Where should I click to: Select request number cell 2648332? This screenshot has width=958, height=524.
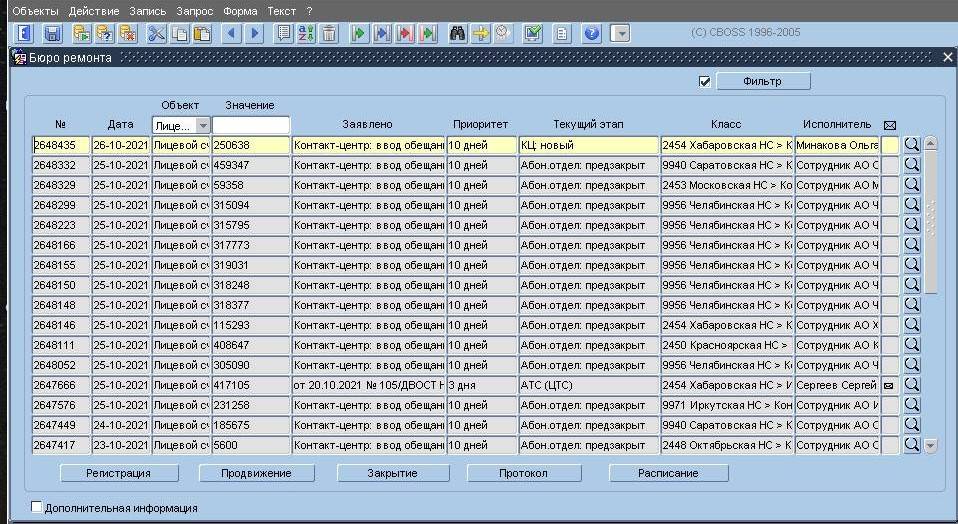(x=60, y=165)
